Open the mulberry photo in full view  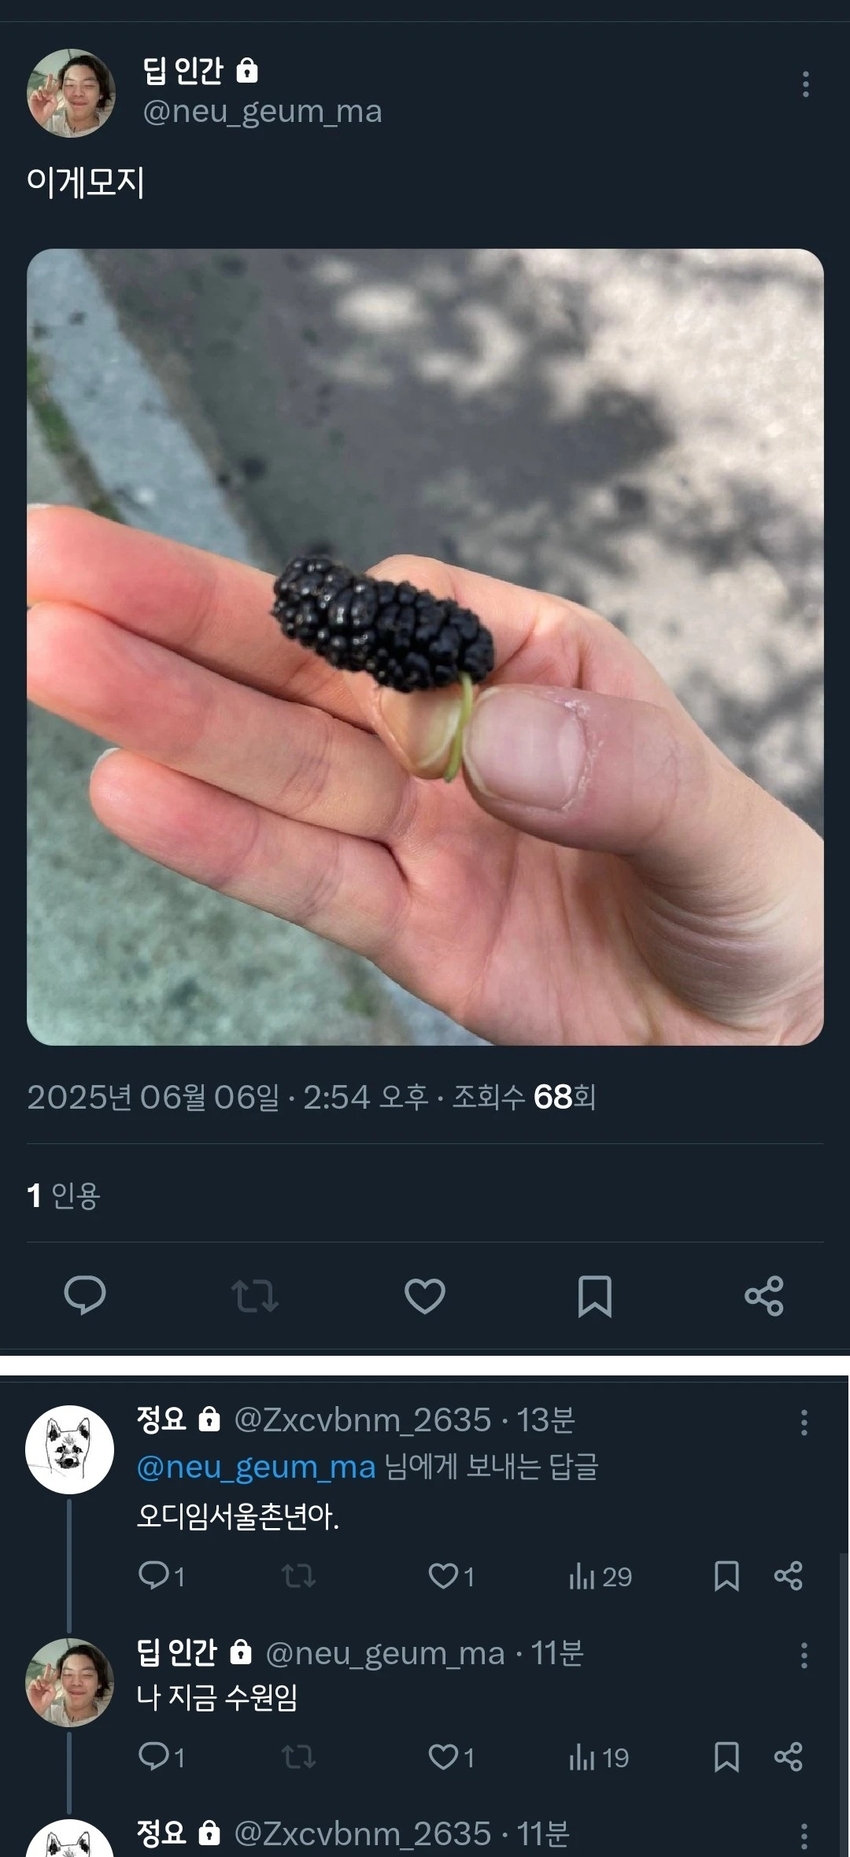click(x=425, y=647)
